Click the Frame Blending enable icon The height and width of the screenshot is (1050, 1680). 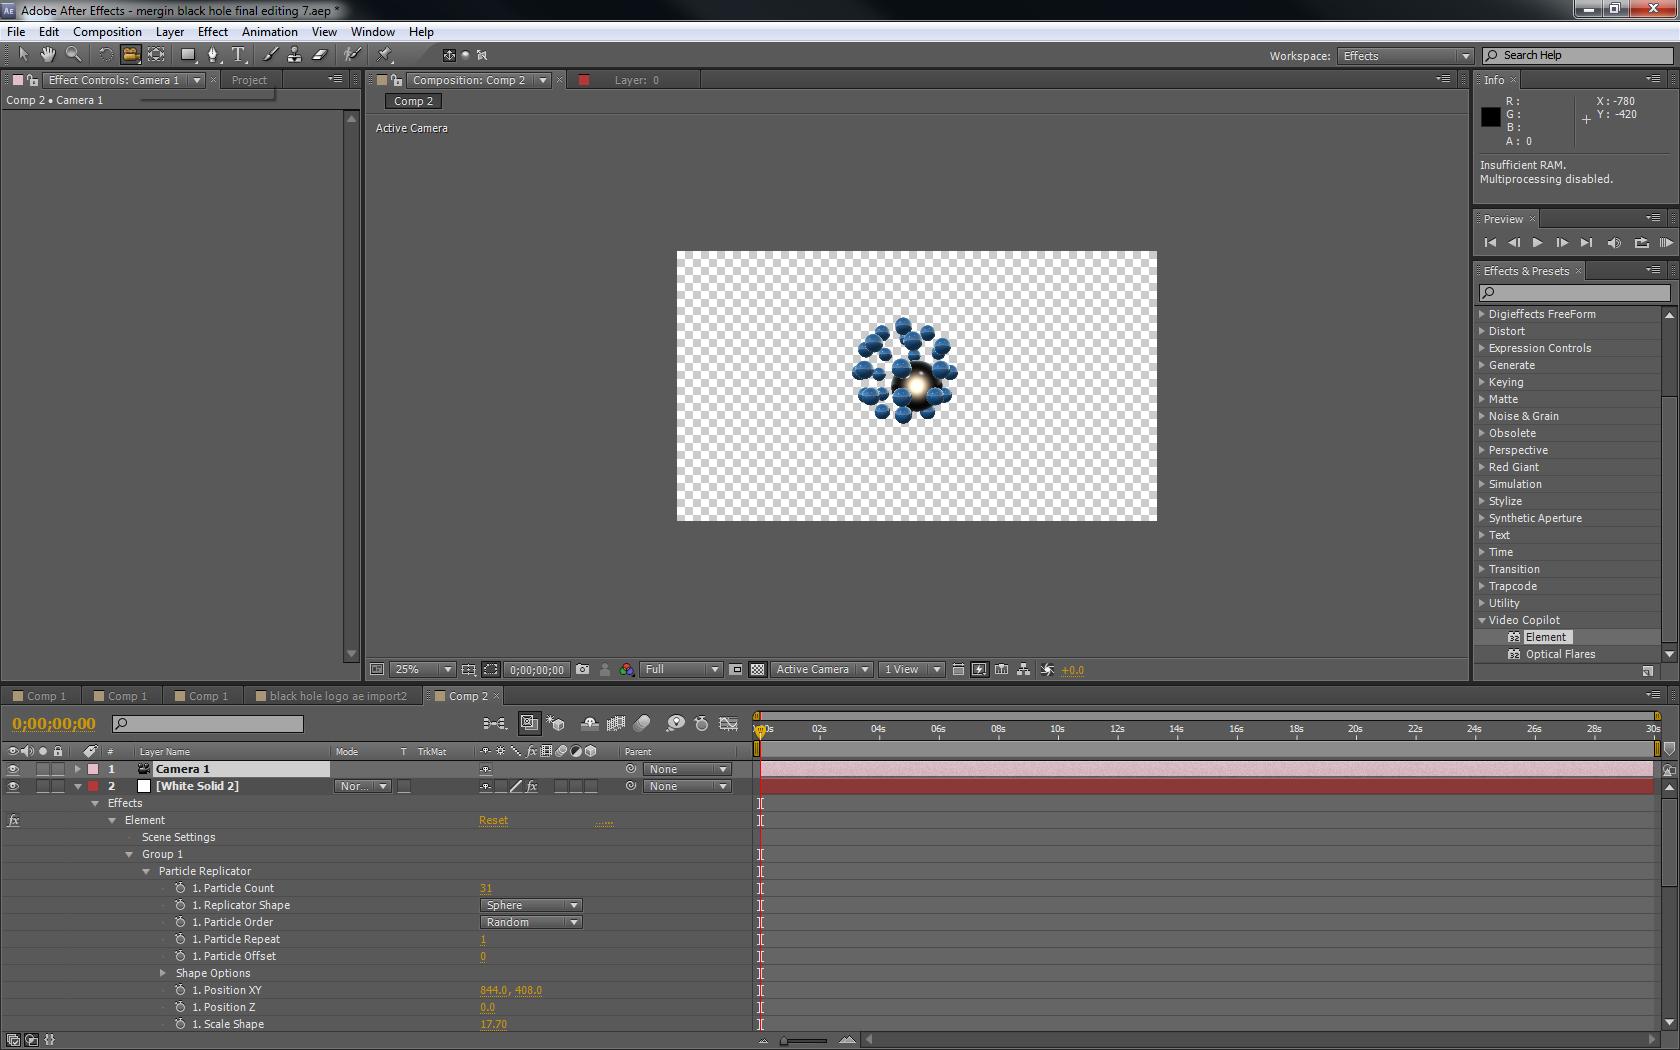pyautogui.click(x=616, y=724)
